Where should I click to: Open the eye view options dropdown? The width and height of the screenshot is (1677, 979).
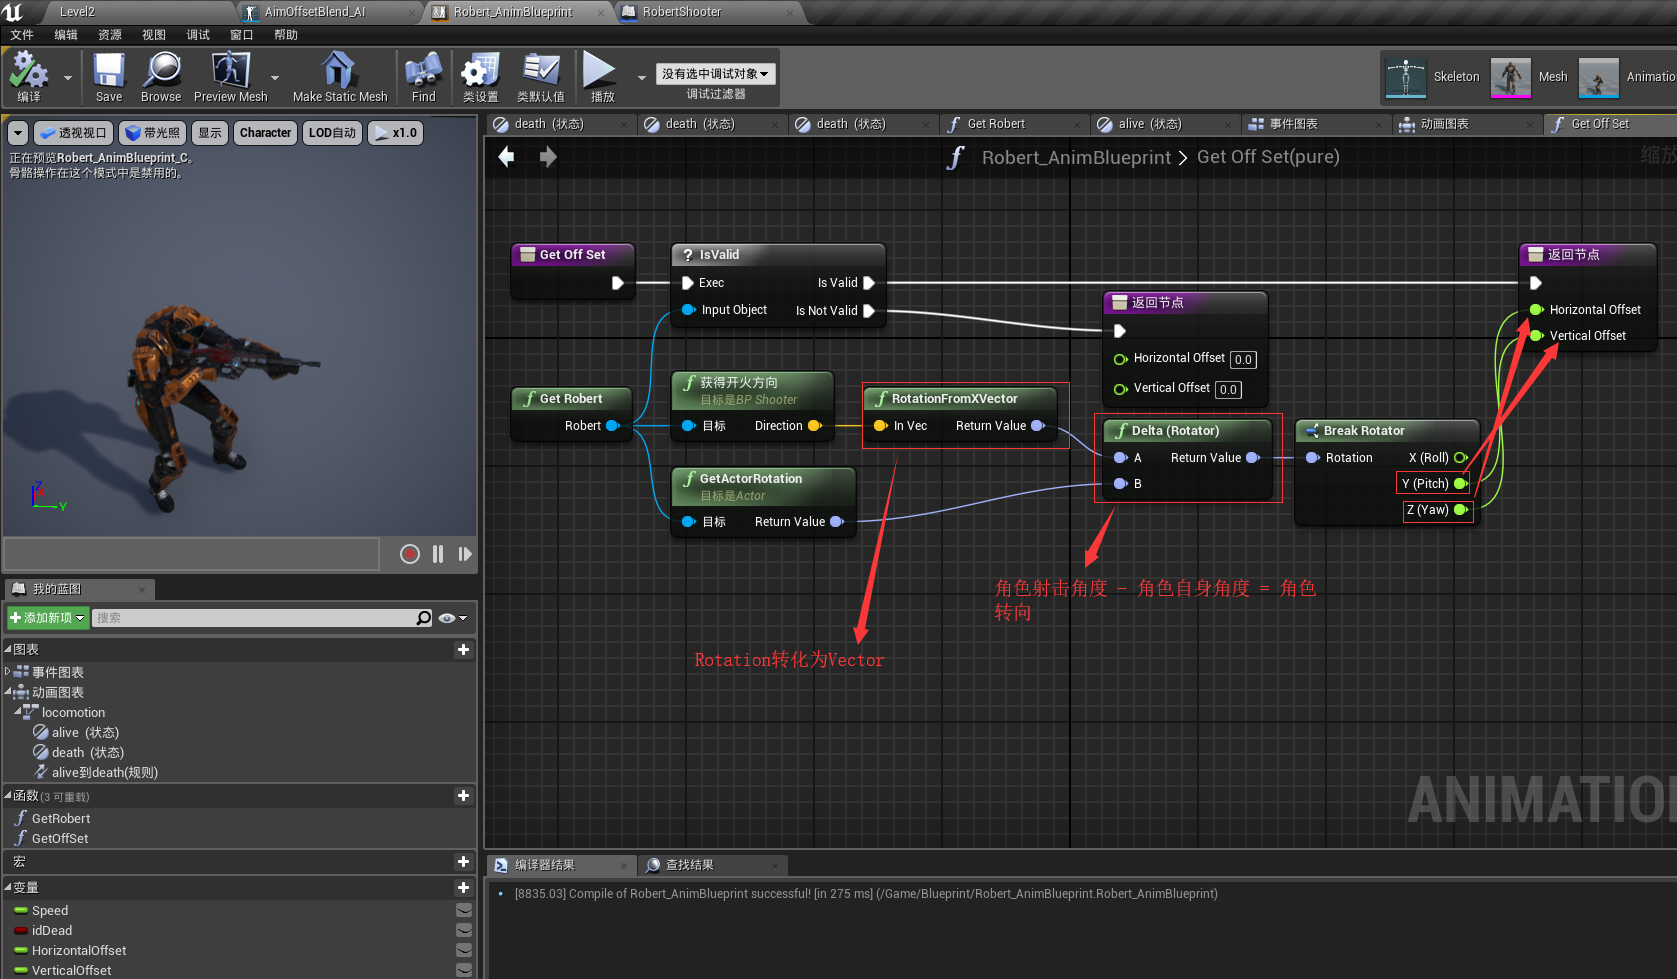tap(453, 618)
